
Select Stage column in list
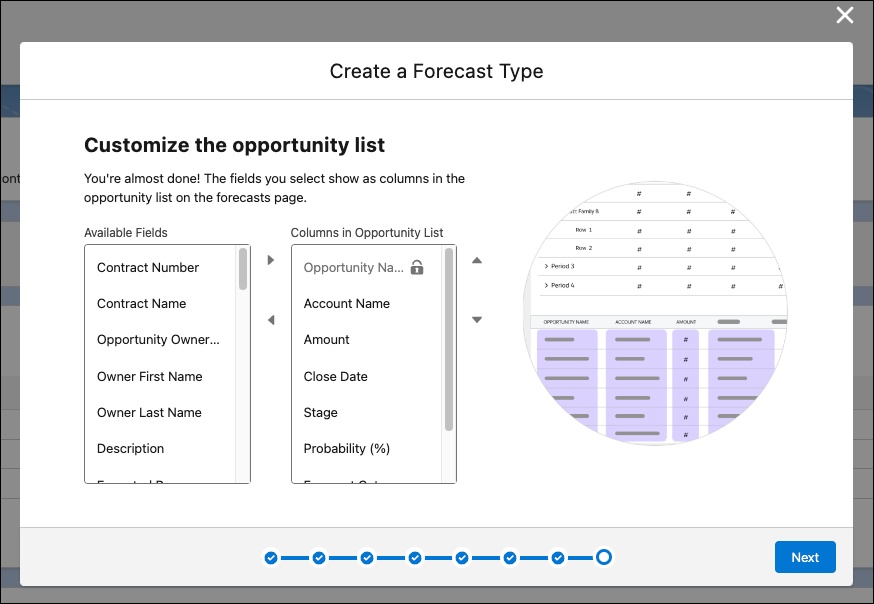click(367, 413)
